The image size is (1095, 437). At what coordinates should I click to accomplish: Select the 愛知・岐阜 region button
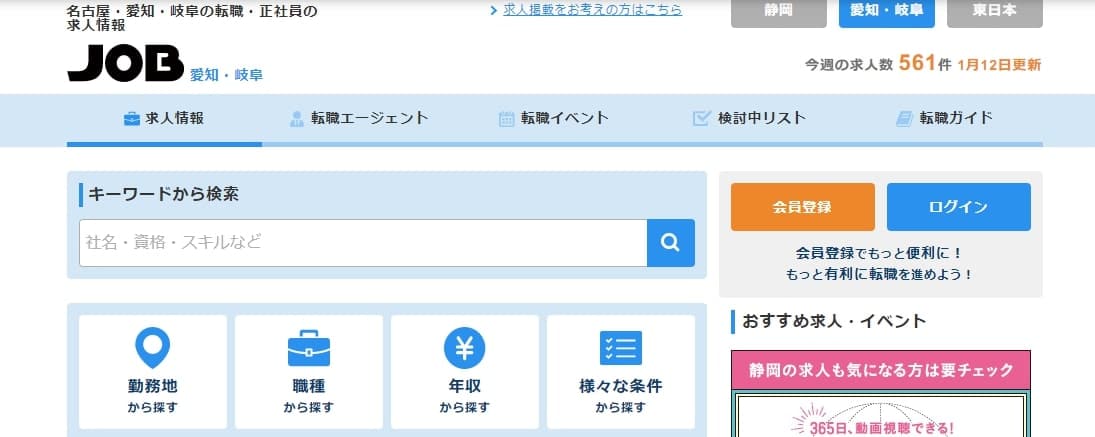(886, 13)
